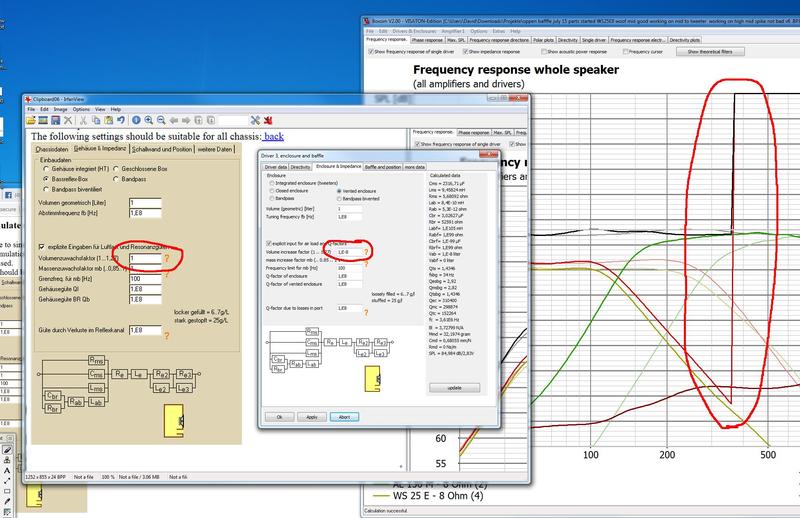This screenshot has width=800, height=518.
Task: Switch to the Driver data tab
Action: pos(274,168)
